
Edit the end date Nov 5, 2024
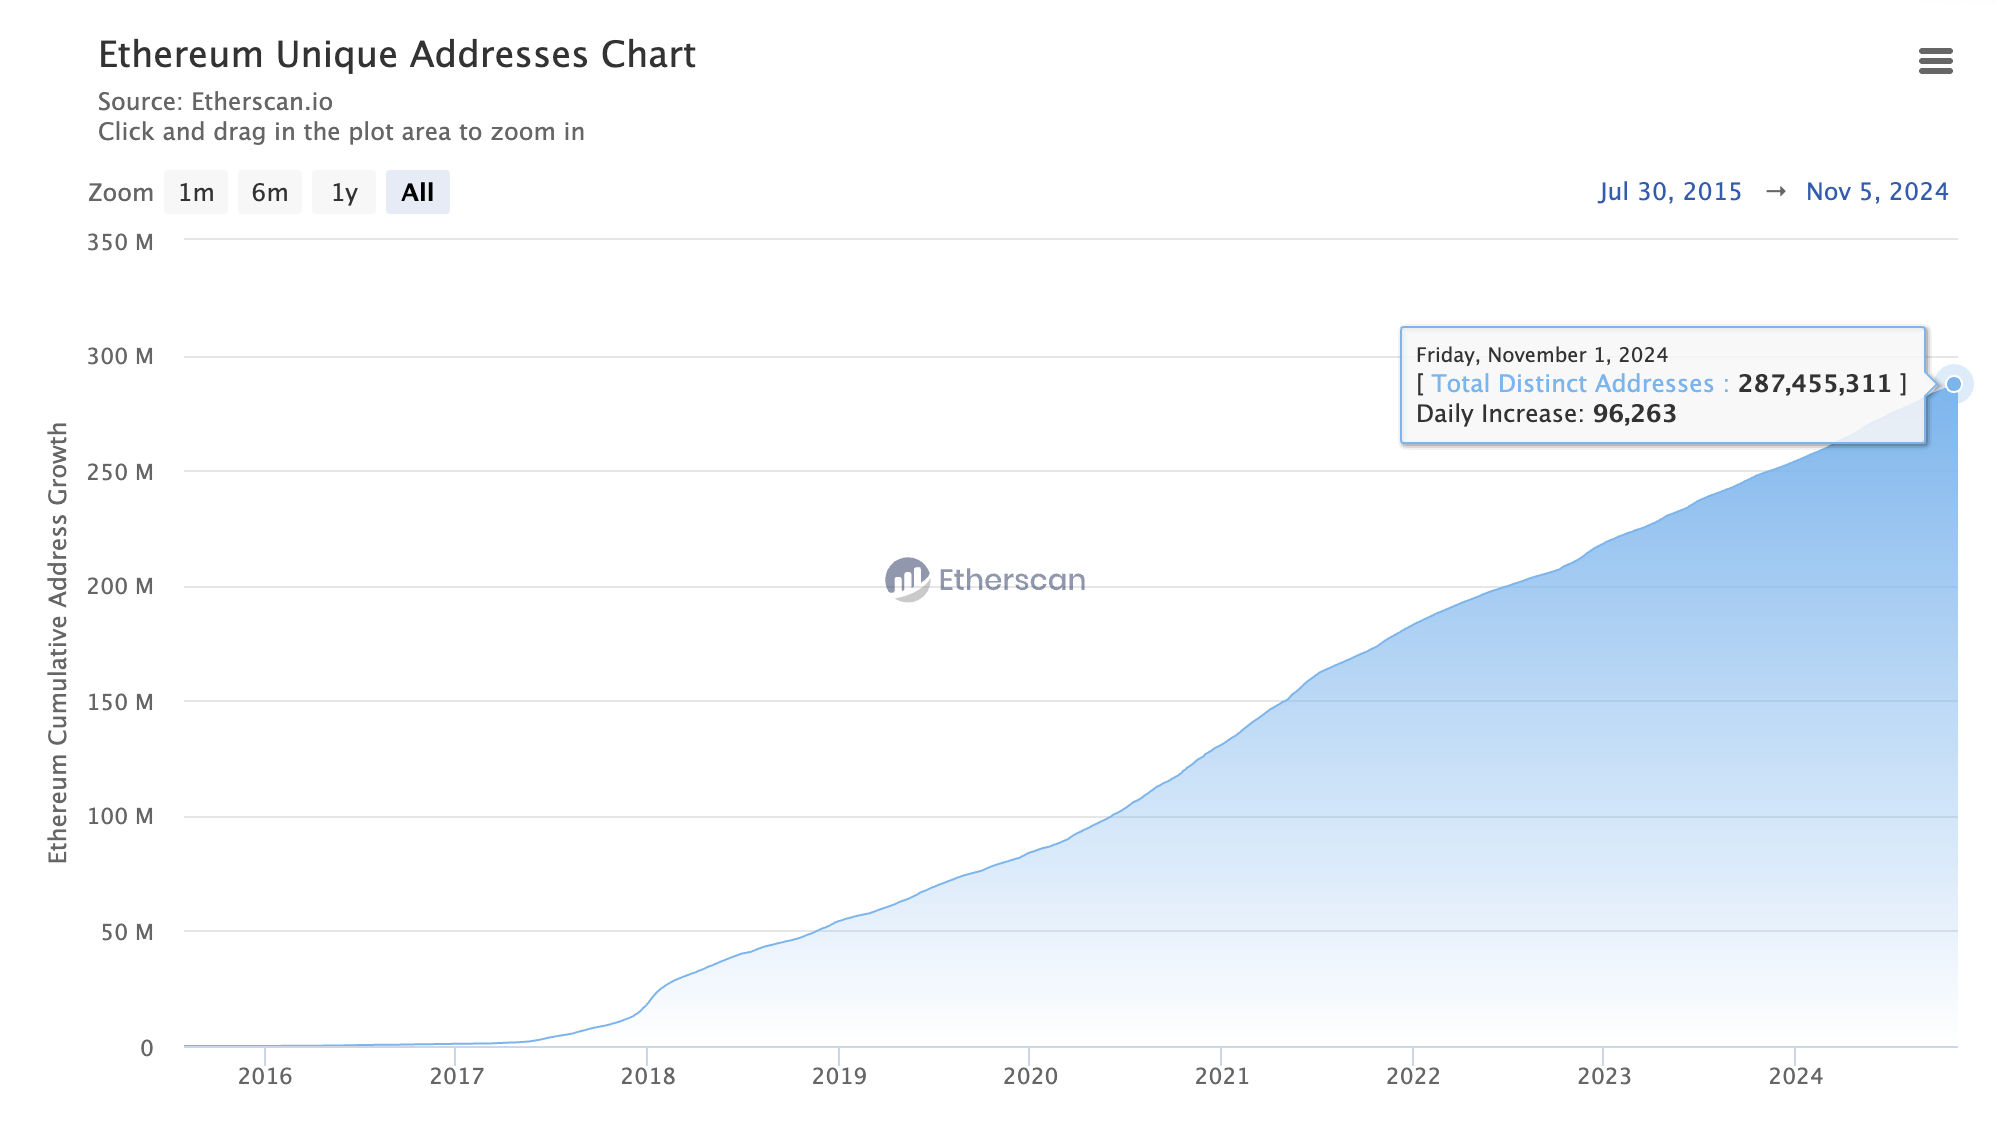pyautogui.click(x=1877, y=192)
